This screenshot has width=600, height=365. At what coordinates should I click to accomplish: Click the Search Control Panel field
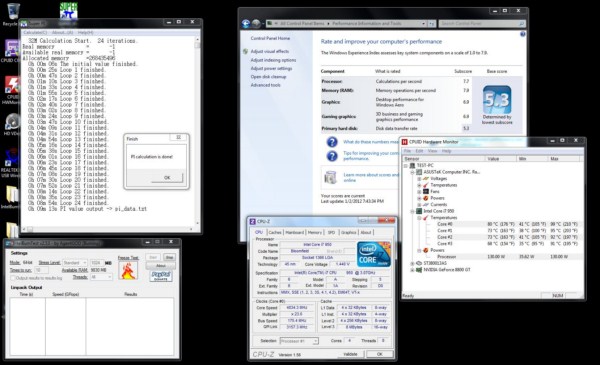coord(482,24)
